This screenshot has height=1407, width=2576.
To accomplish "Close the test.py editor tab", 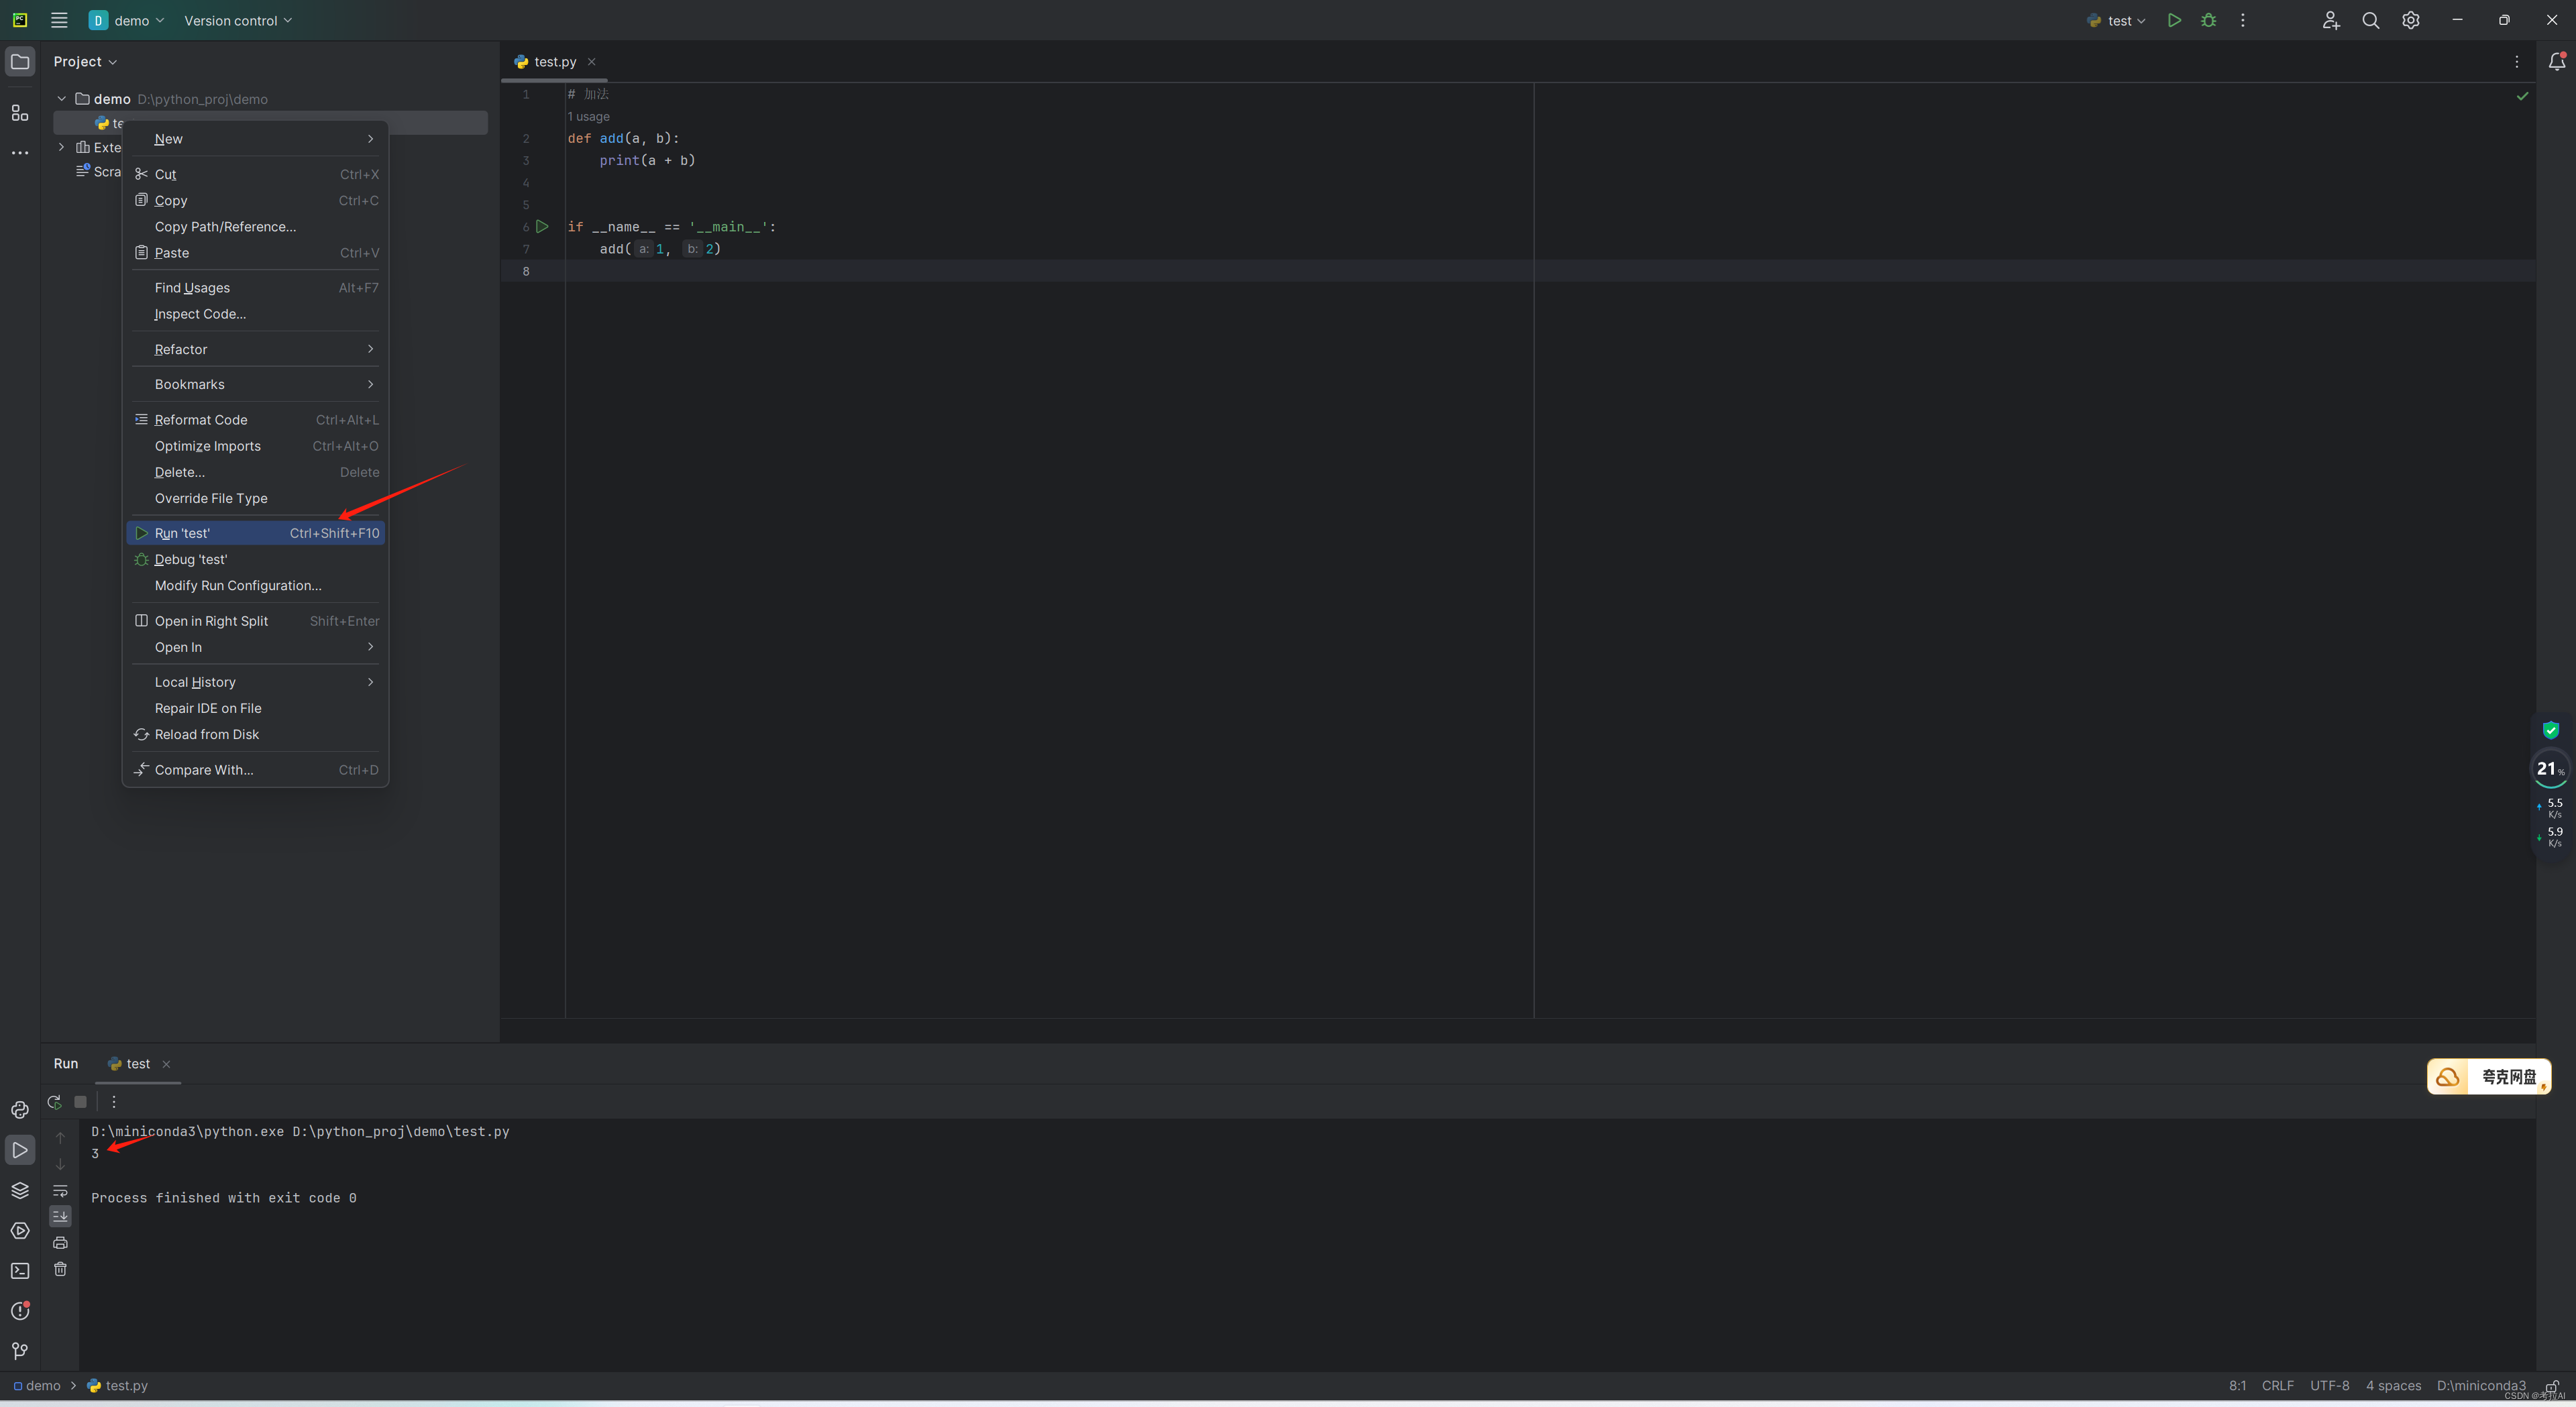I will [591, 61].
